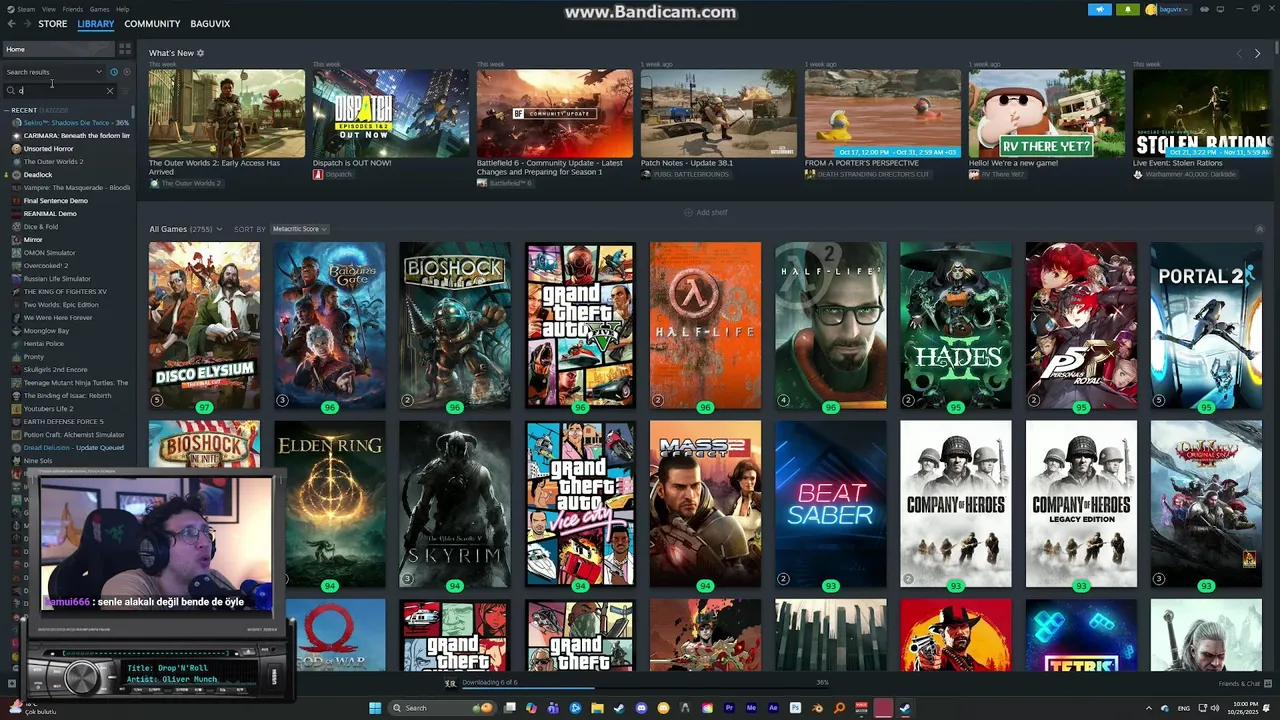Select Unsorted Horror in games list
The image size is (1280, 720).
[x=48, y=148]
